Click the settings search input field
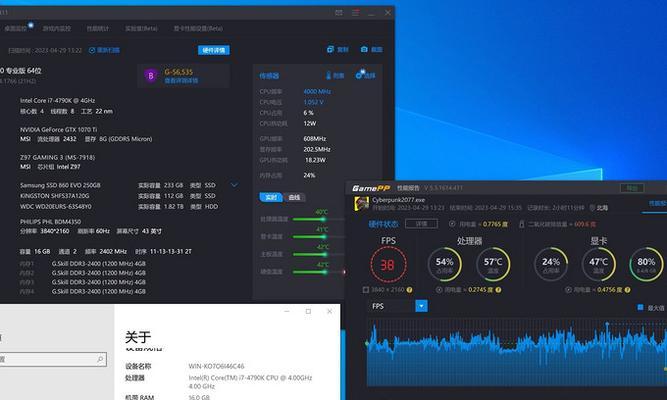Viewport: 667px width, 400px height. coord(53,360)
